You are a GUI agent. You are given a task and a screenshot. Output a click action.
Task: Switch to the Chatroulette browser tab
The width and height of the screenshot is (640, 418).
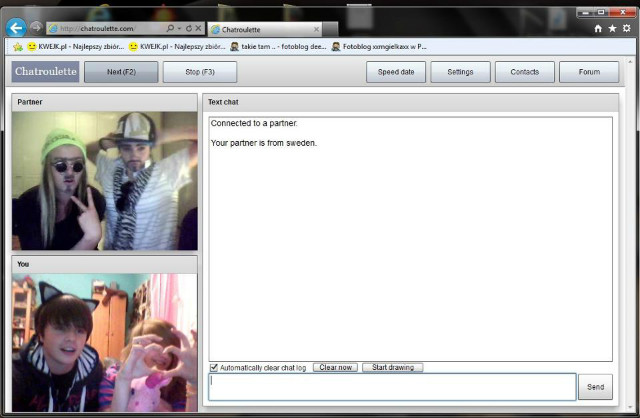(x=264, y=29)
